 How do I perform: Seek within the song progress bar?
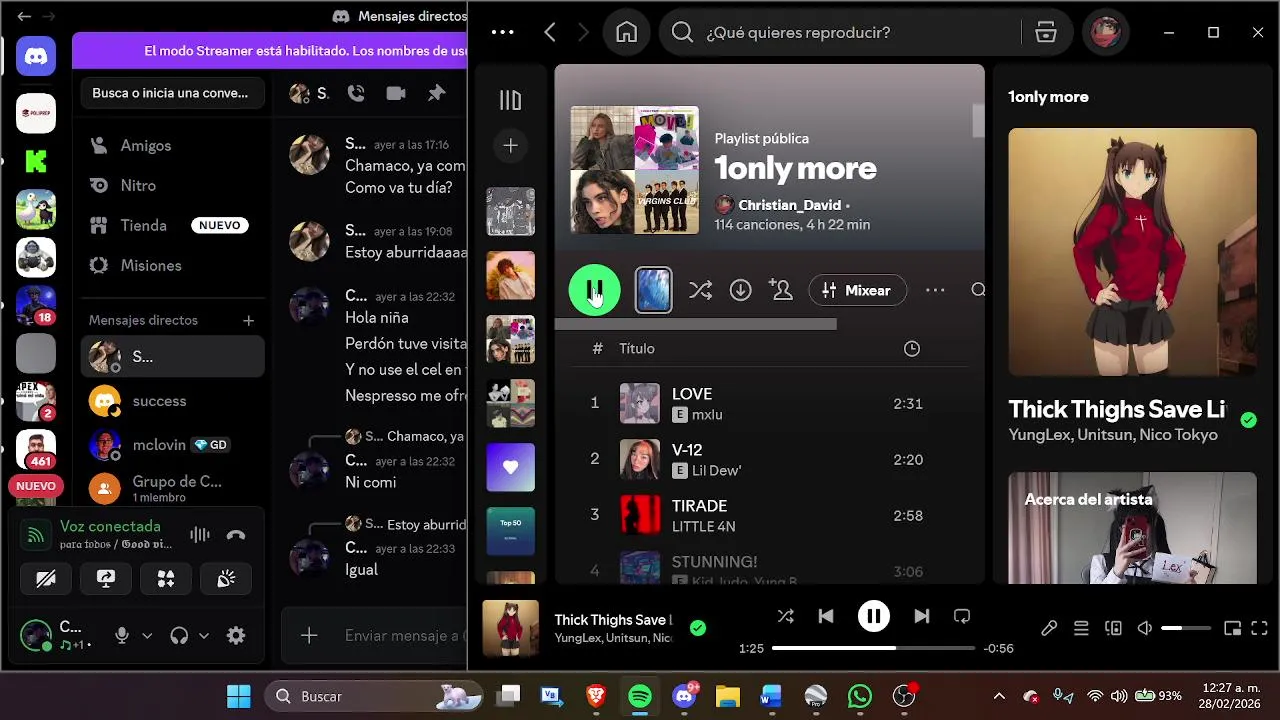pos(873,648)
